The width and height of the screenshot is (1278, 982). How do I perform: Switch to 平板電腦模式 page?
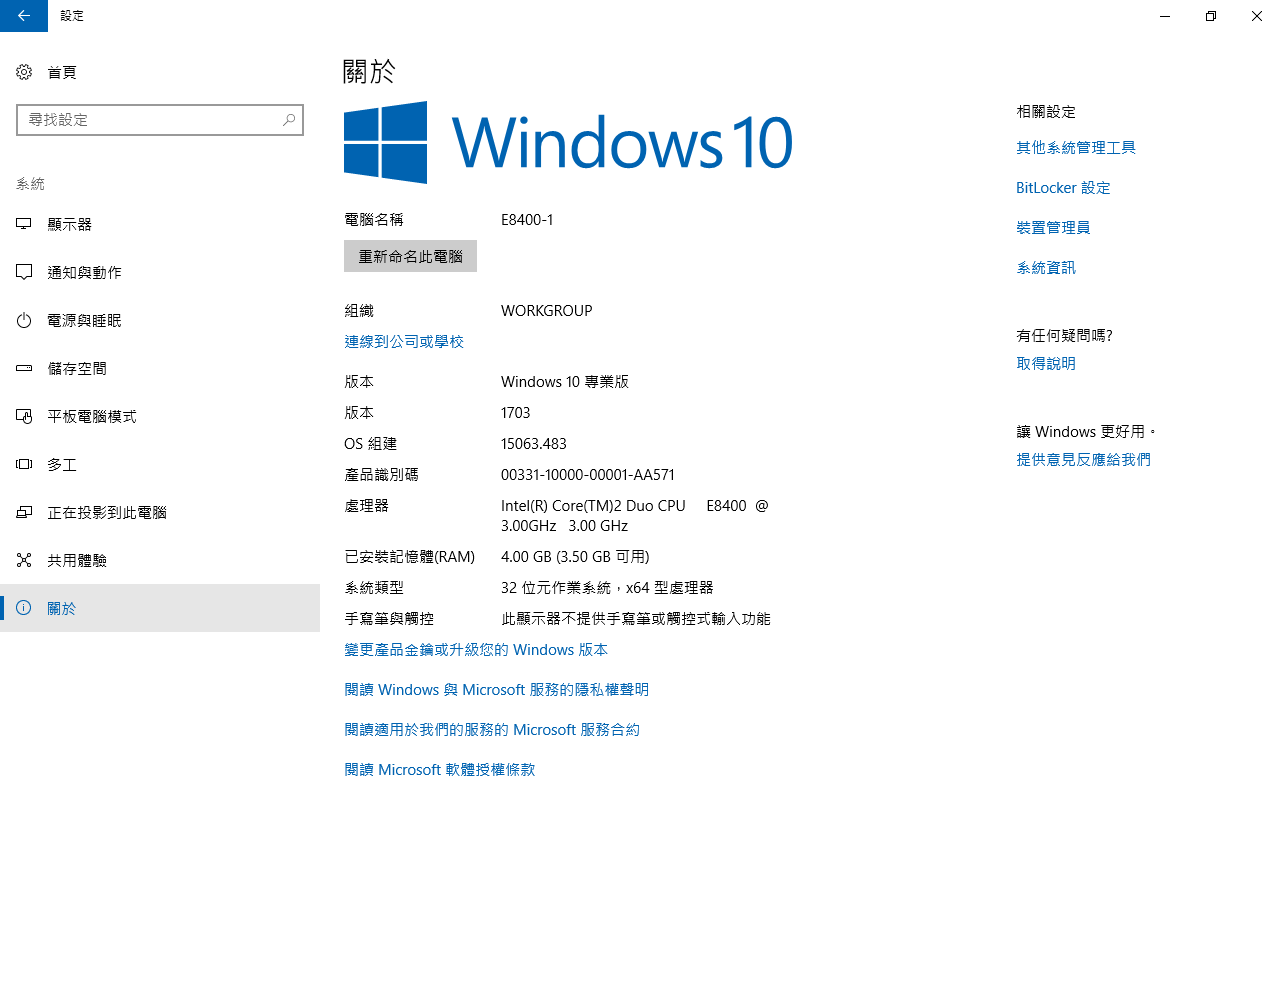(160, 416)
